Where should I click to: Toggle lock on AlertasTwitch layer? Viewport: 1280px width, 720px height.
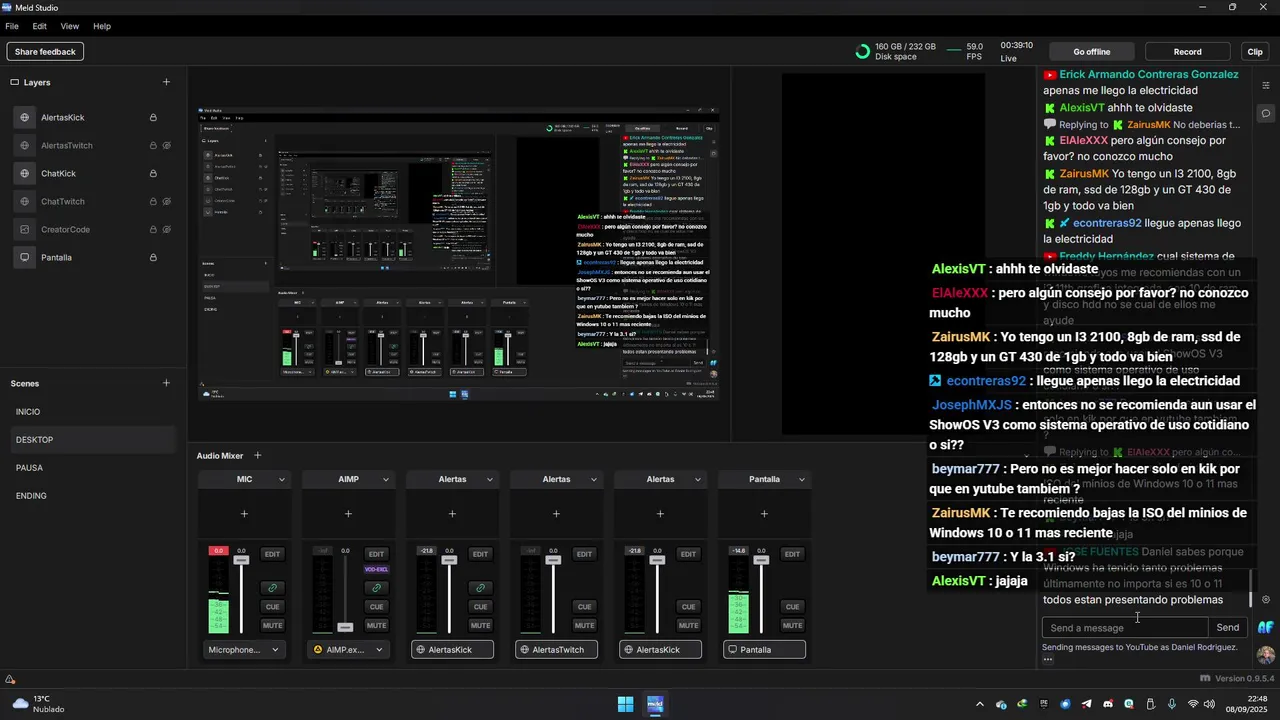tap(153, 146)
